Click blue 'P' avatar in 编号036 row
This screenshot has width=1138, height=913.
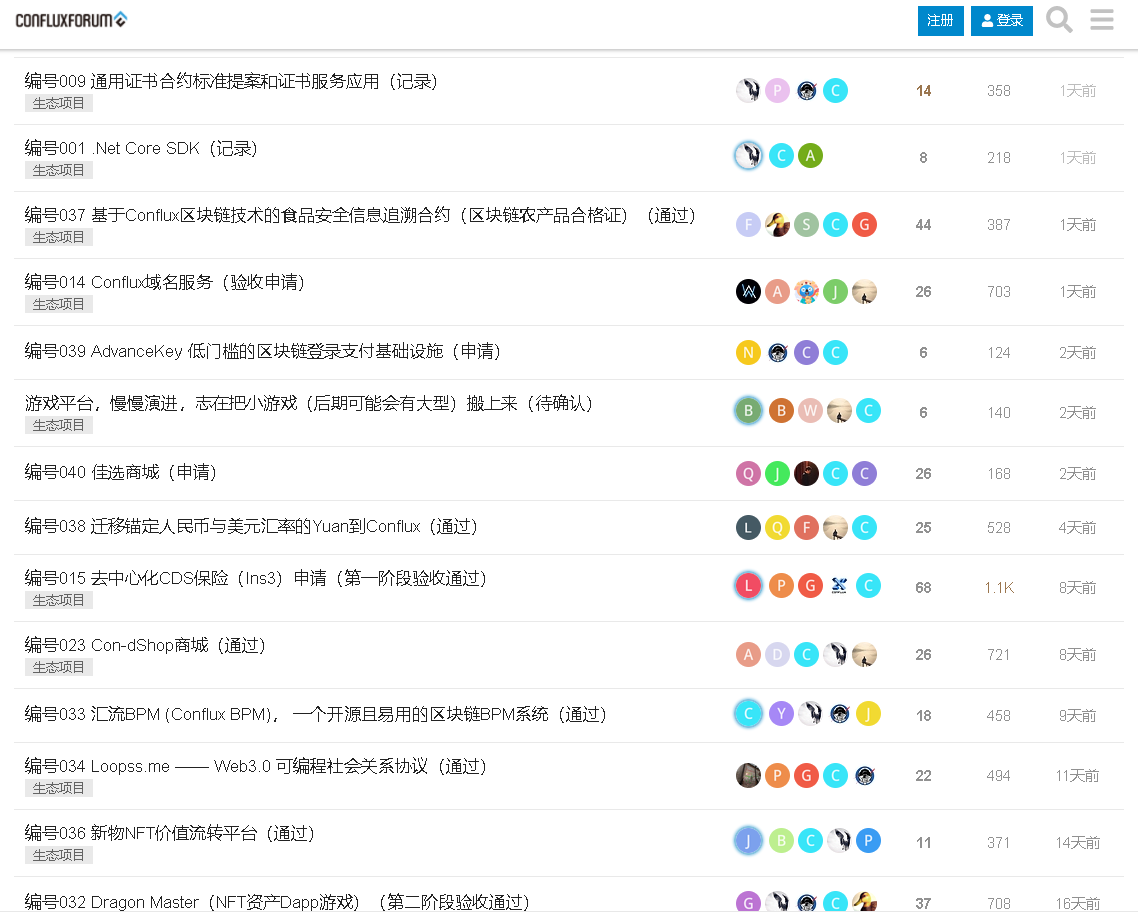click(x=868, y=841)
